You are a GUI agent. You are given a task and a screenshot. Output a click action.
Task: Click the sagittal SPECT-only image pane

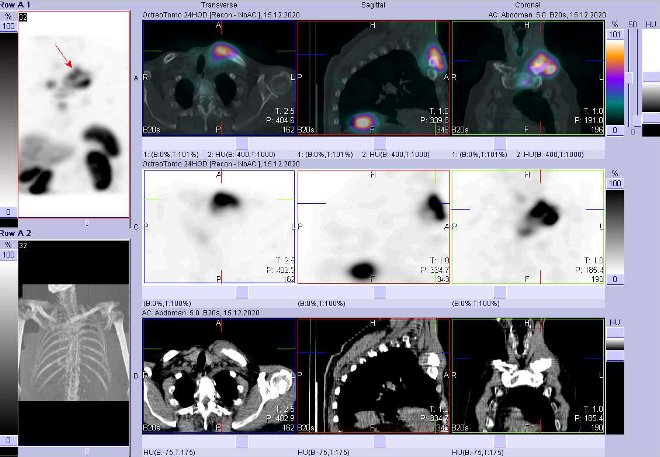[x=373, y=226]
